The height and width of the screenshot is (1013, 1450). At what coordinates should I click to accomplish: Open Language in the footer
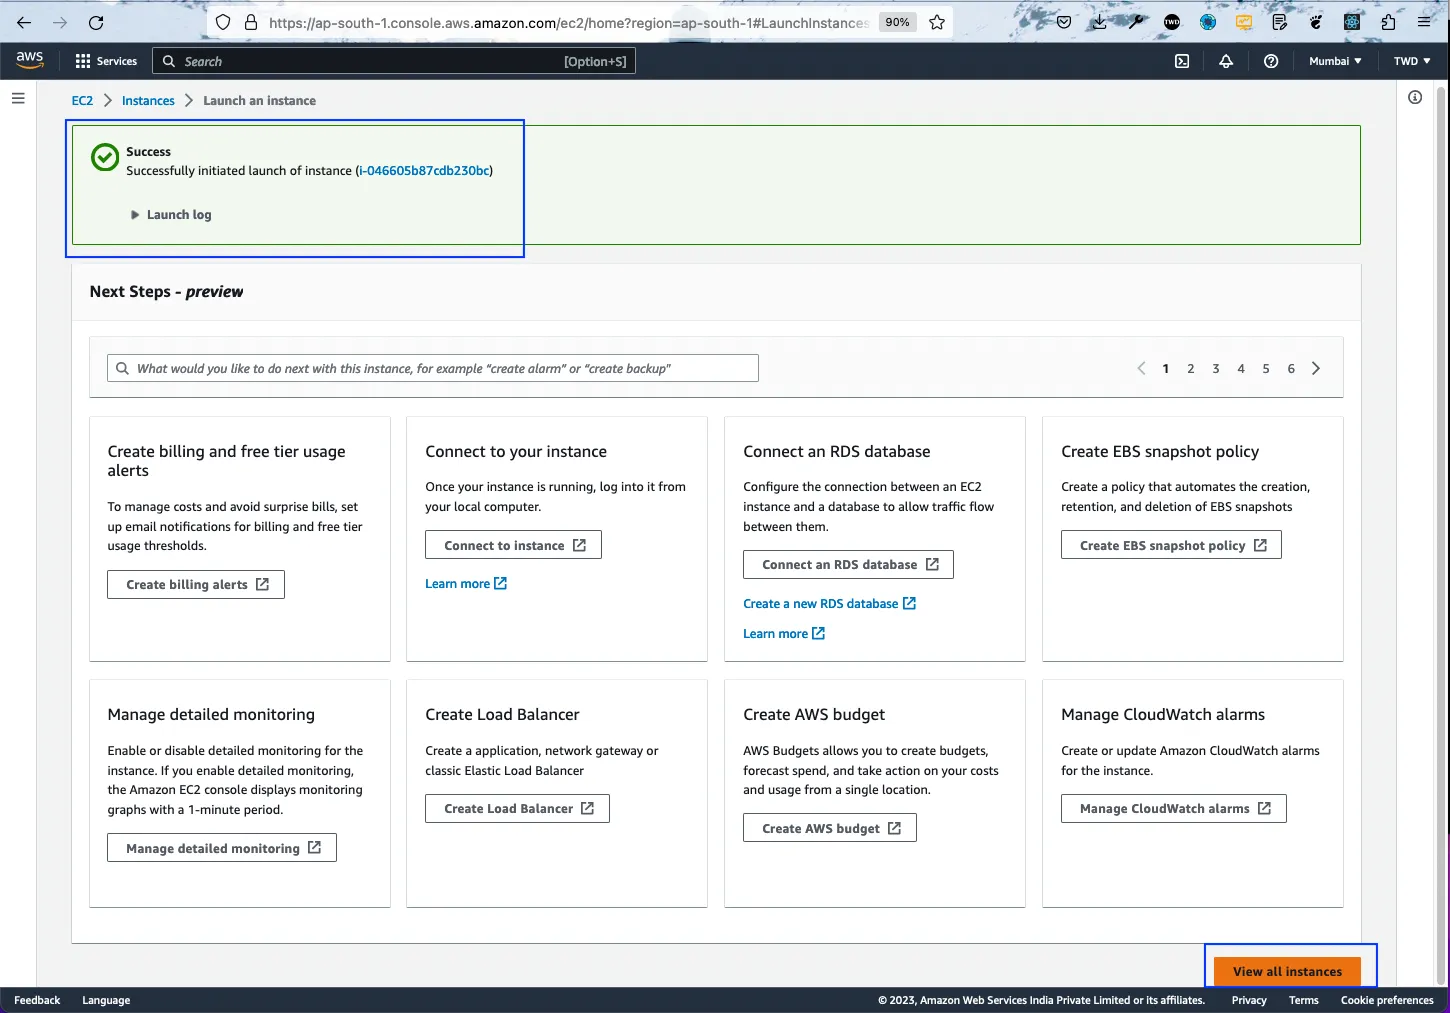[x=106, y=1000]
